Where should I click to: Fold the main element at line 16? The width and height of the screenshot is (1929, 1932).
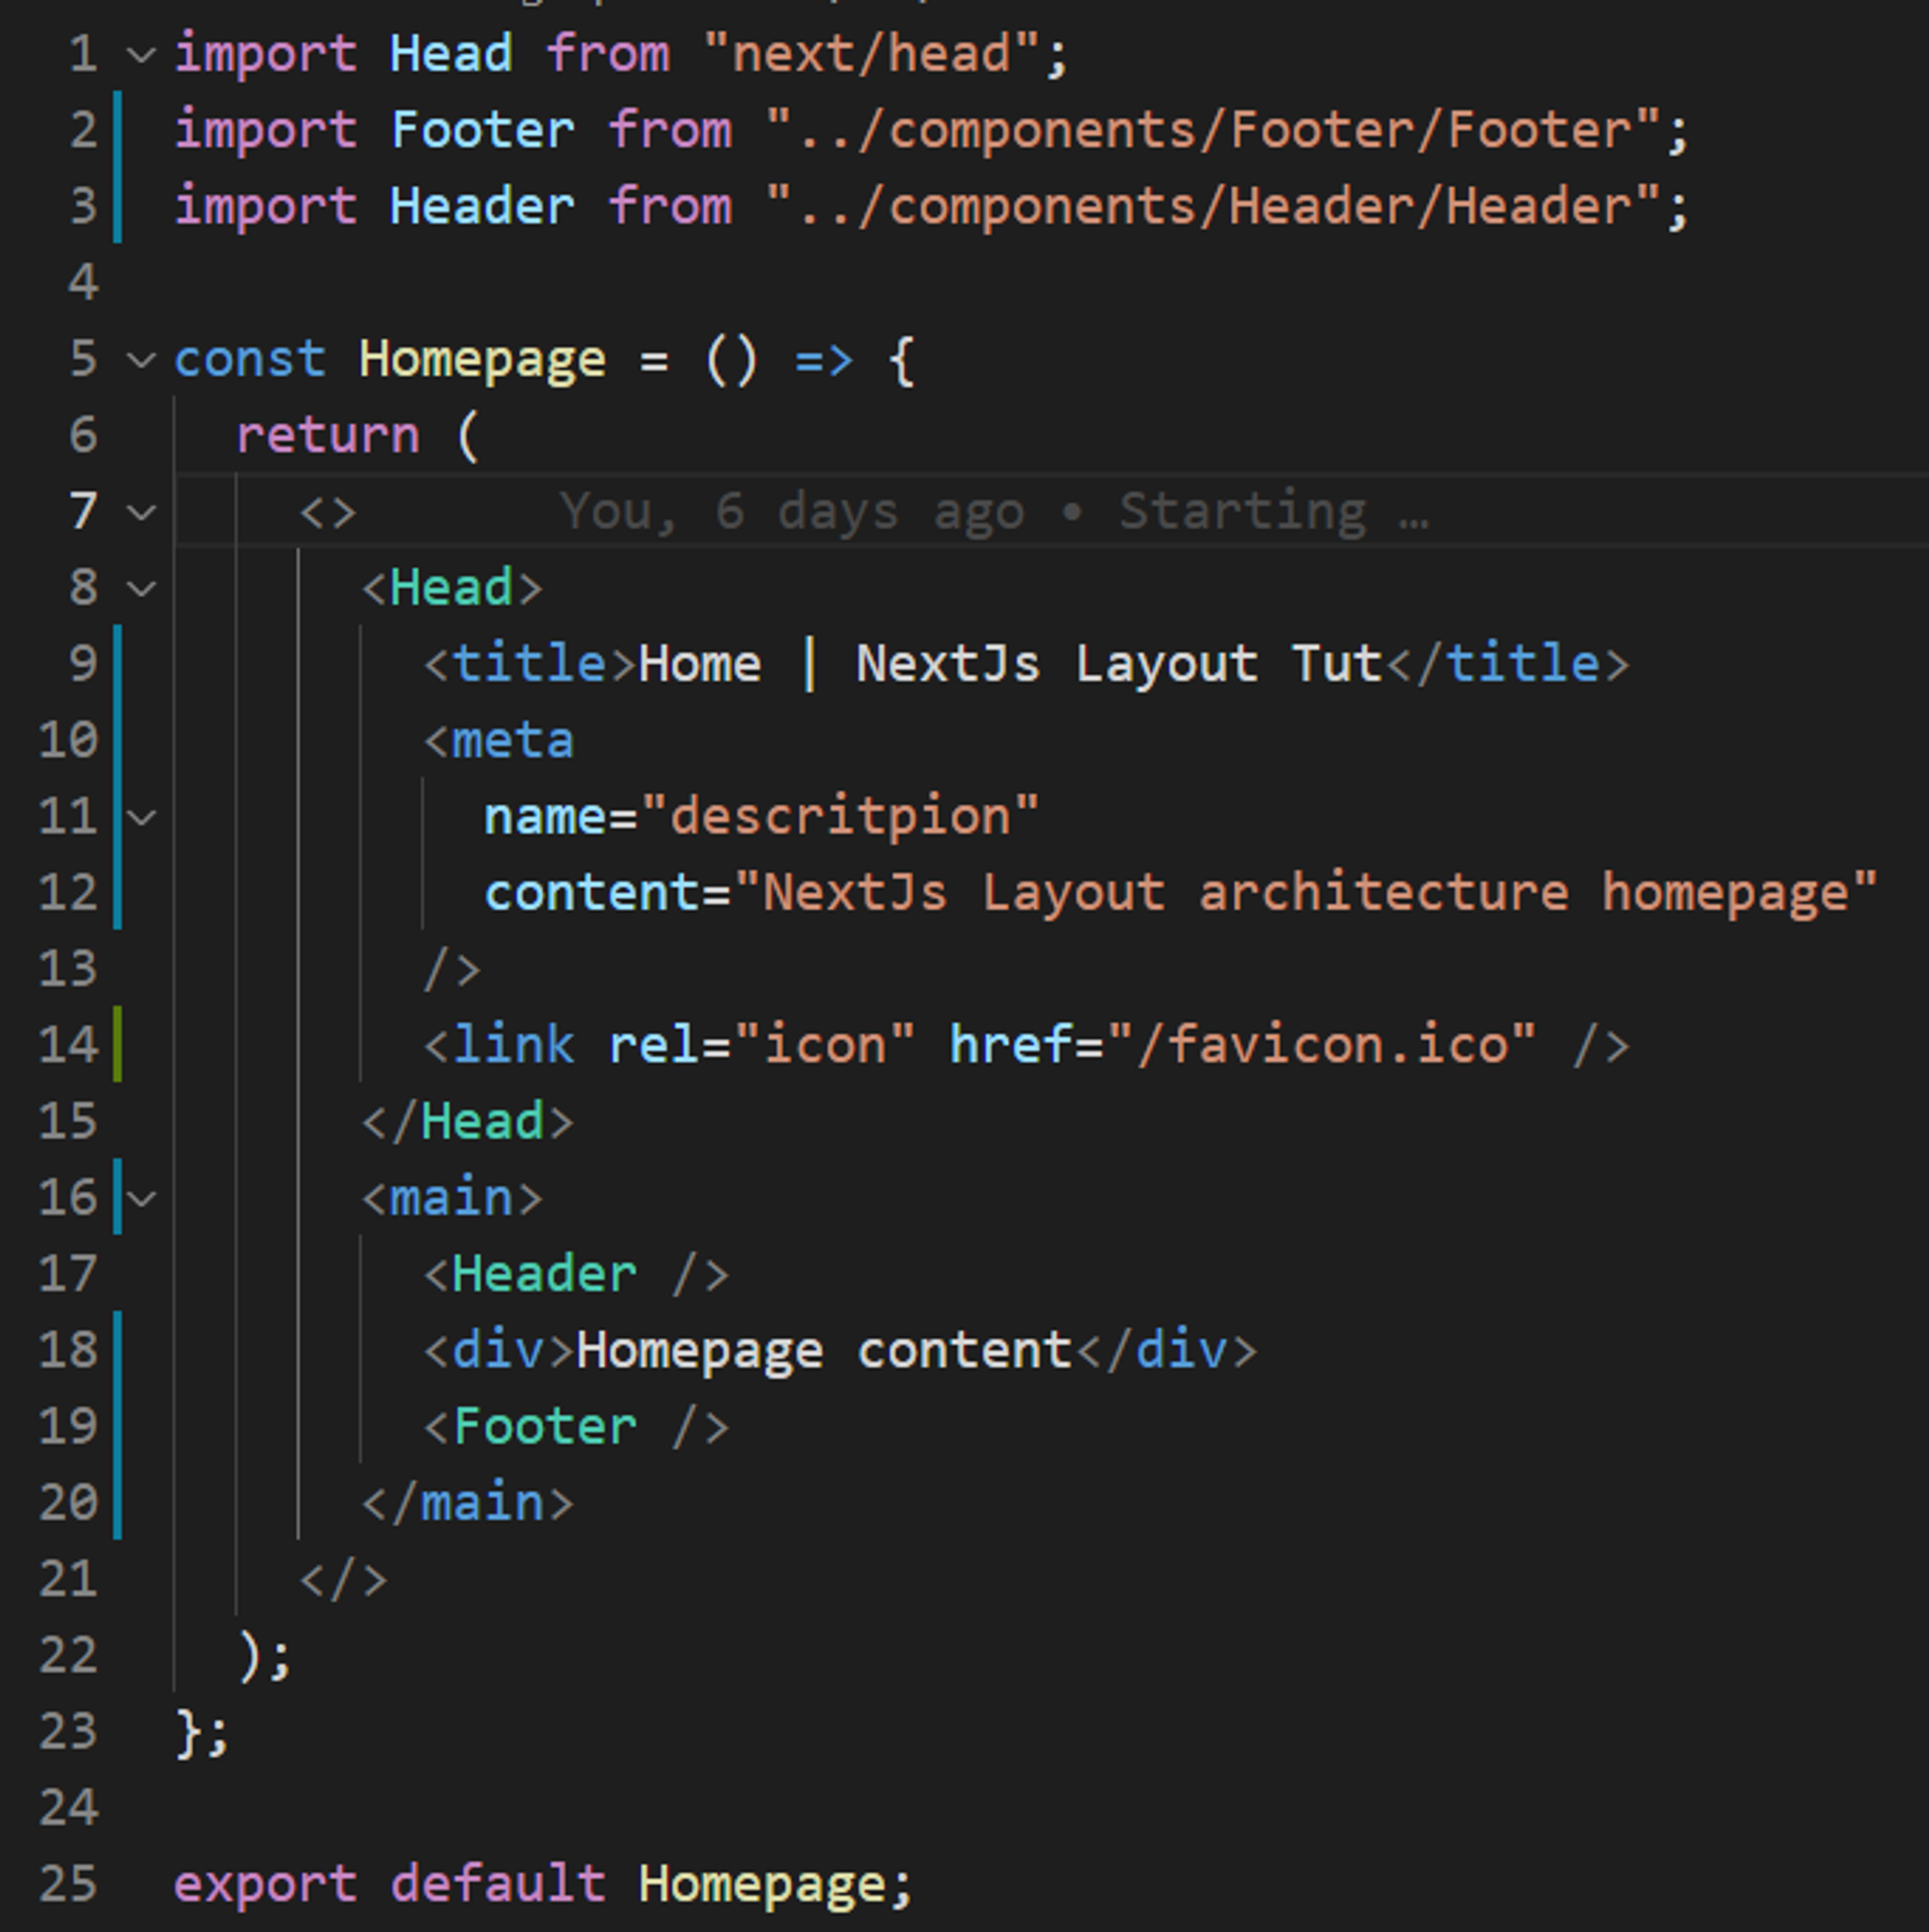143,1198
